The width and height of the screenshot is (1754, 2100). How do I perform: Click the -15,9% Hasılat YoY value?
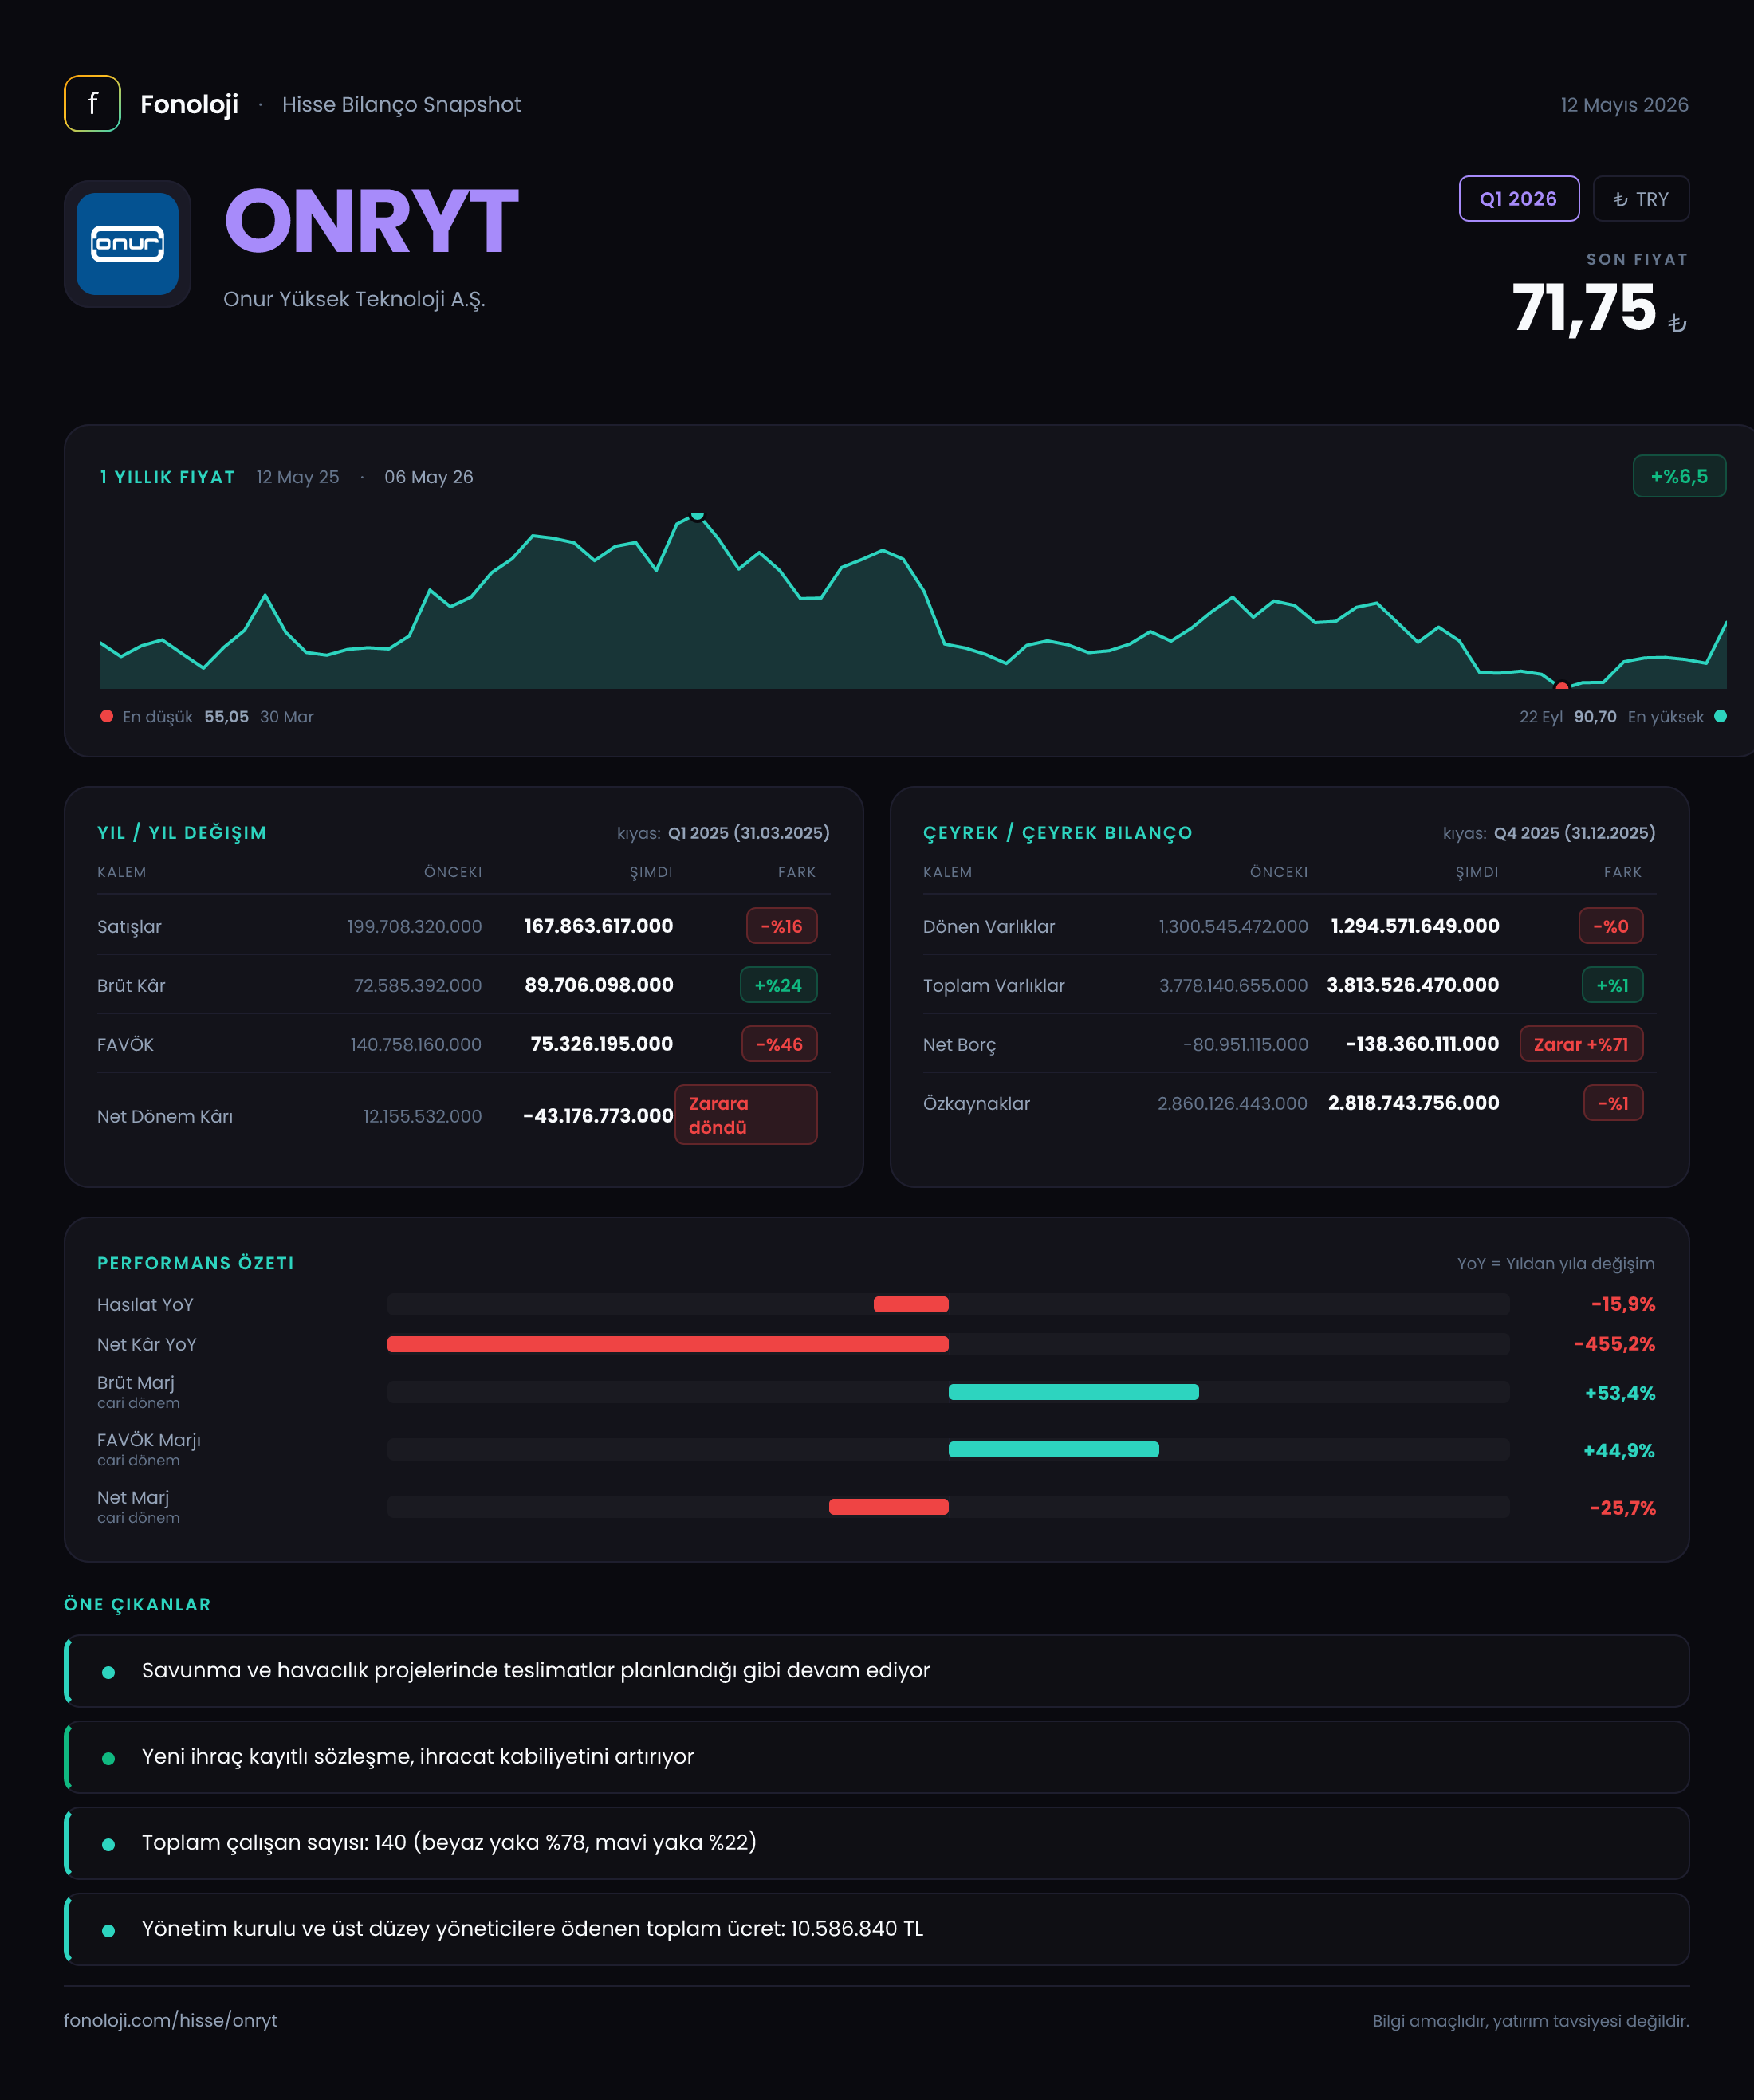pyautogui.click(x=1623, y=1304)
